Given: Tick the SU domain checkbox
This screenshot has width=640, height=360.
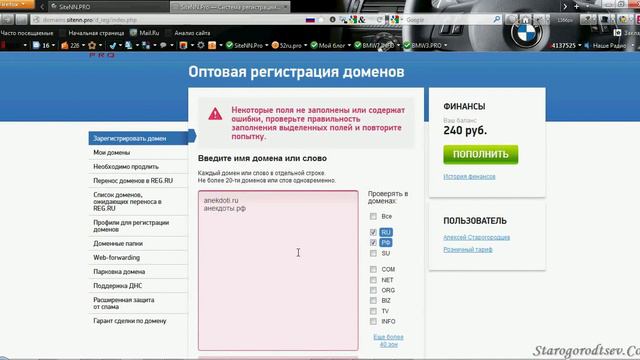Looking at the screenshot, I should click(373, 253).
